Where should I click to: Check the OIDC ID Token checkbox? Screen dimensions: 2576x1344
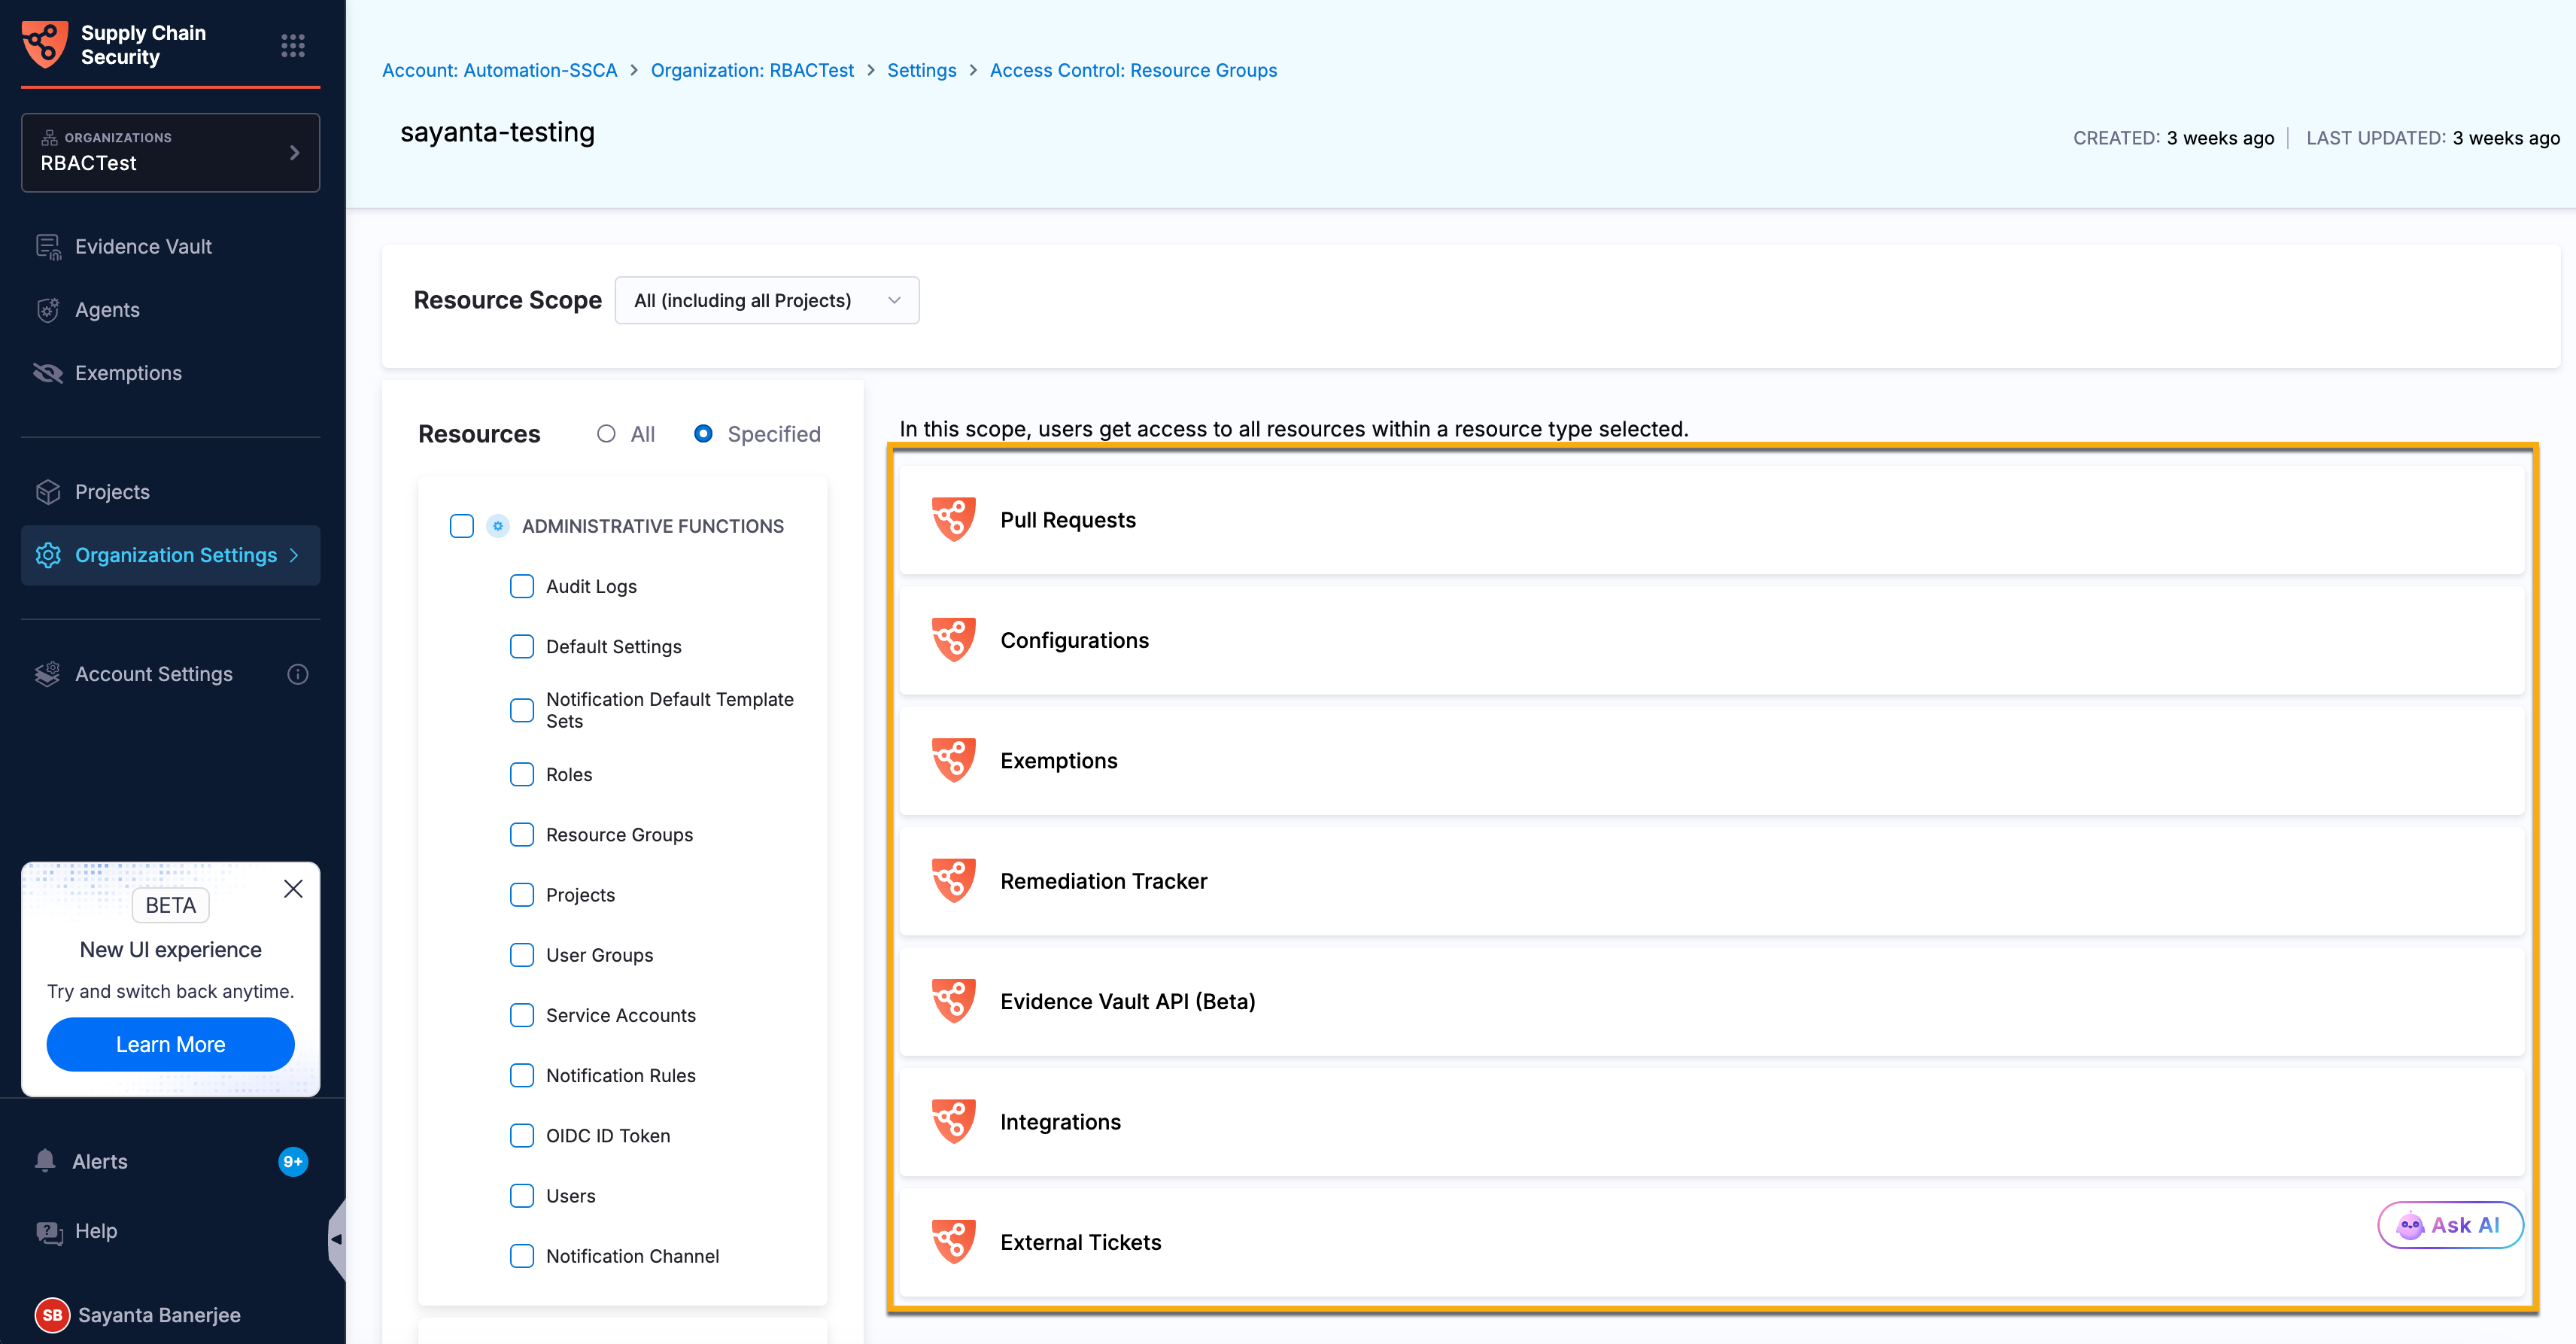tap(522, 1136)
